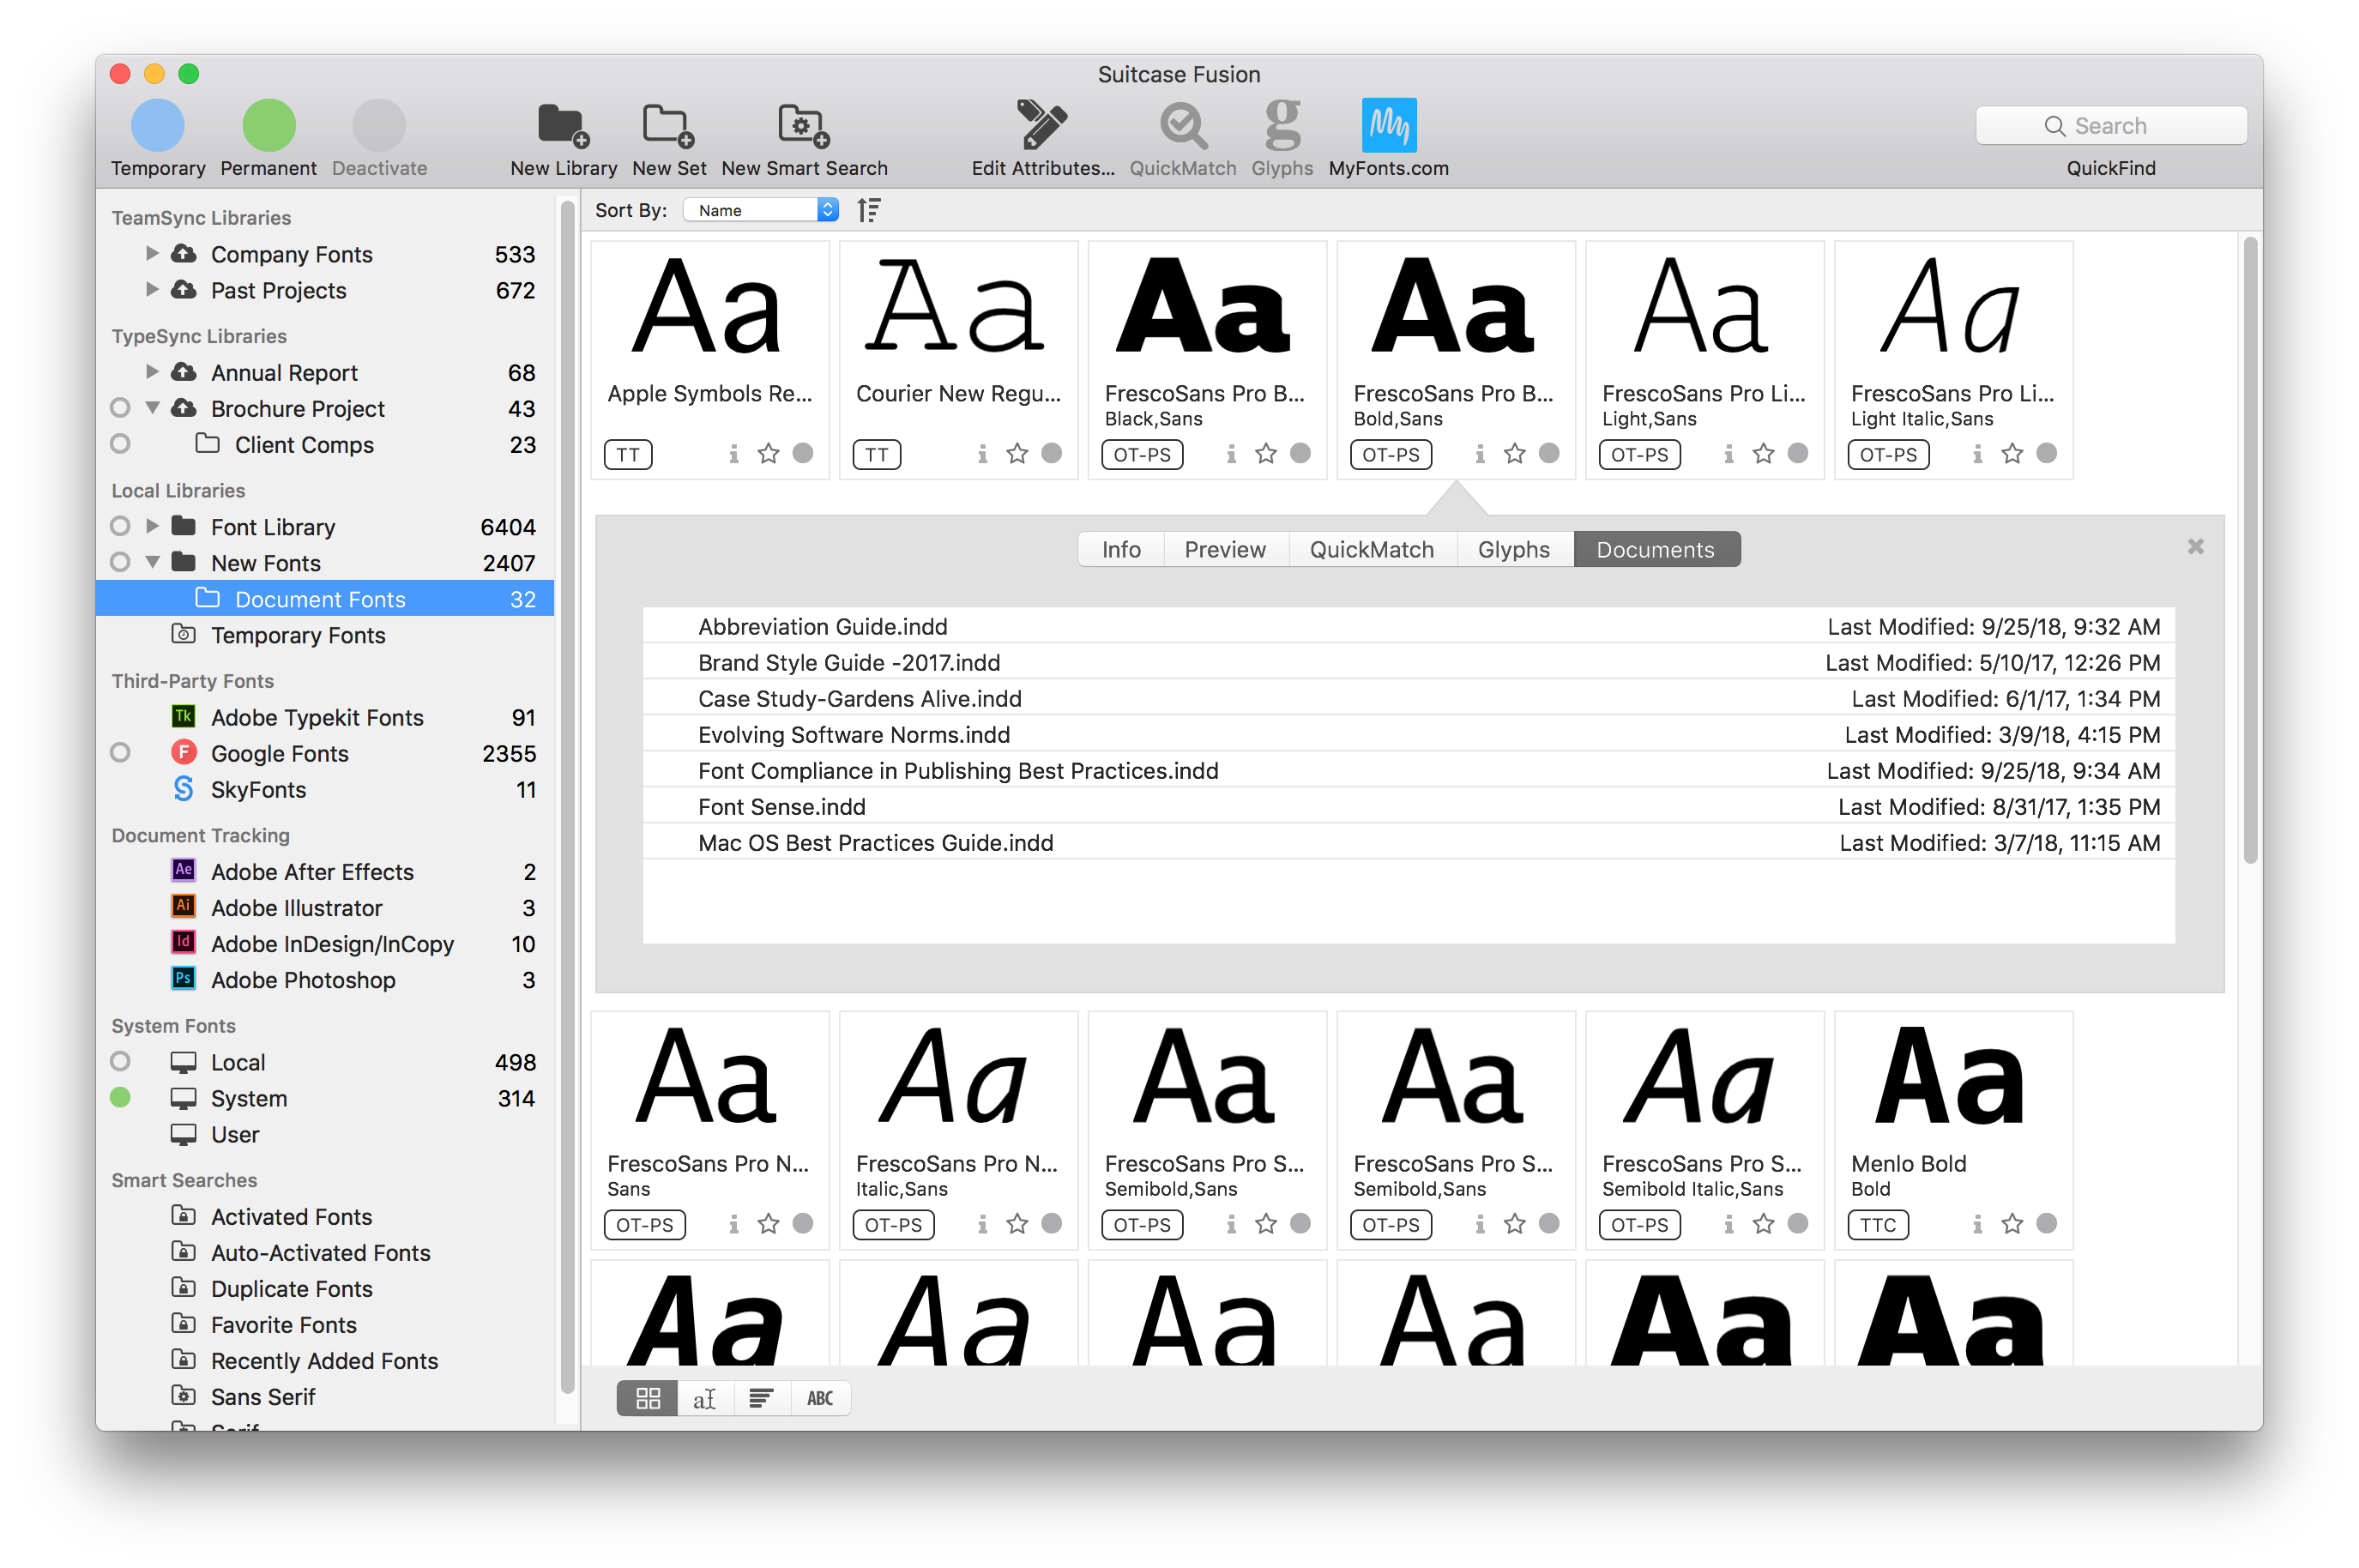Switch to the Glyphs tab
Viewport: 2359px width, 1568px height.
click(1513, 549)
